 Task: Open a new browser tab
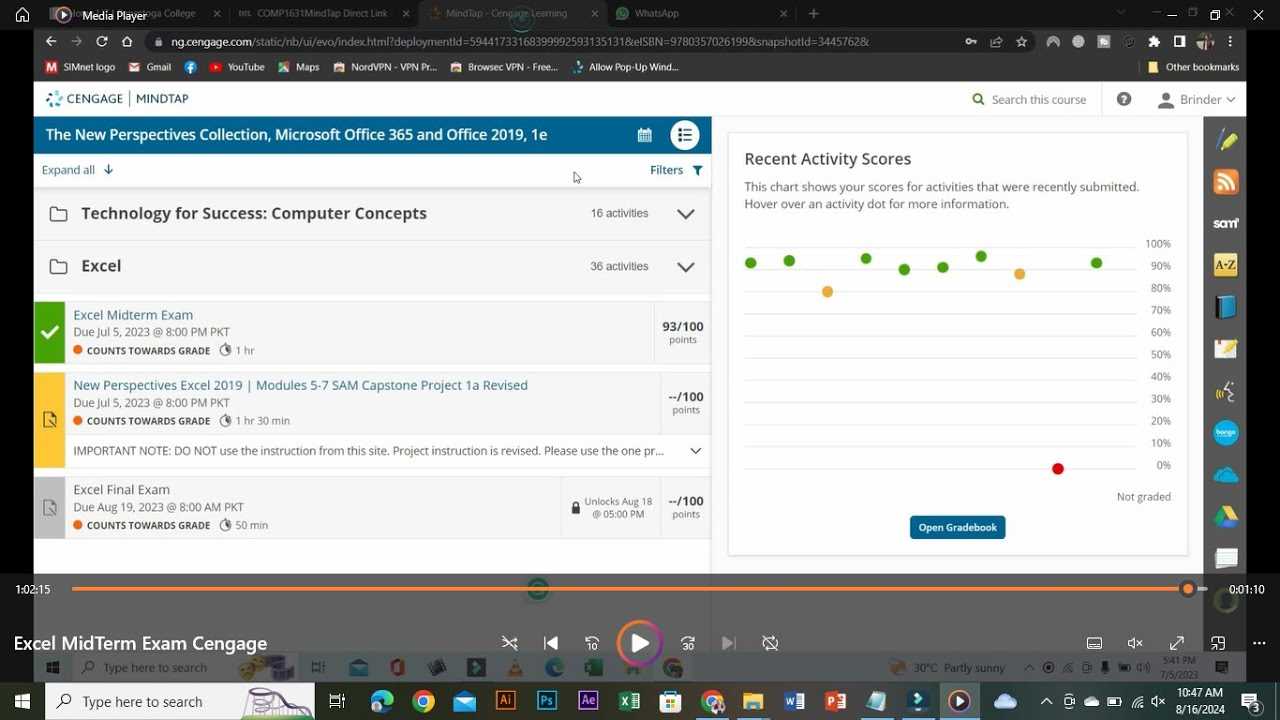click(813, 14)
